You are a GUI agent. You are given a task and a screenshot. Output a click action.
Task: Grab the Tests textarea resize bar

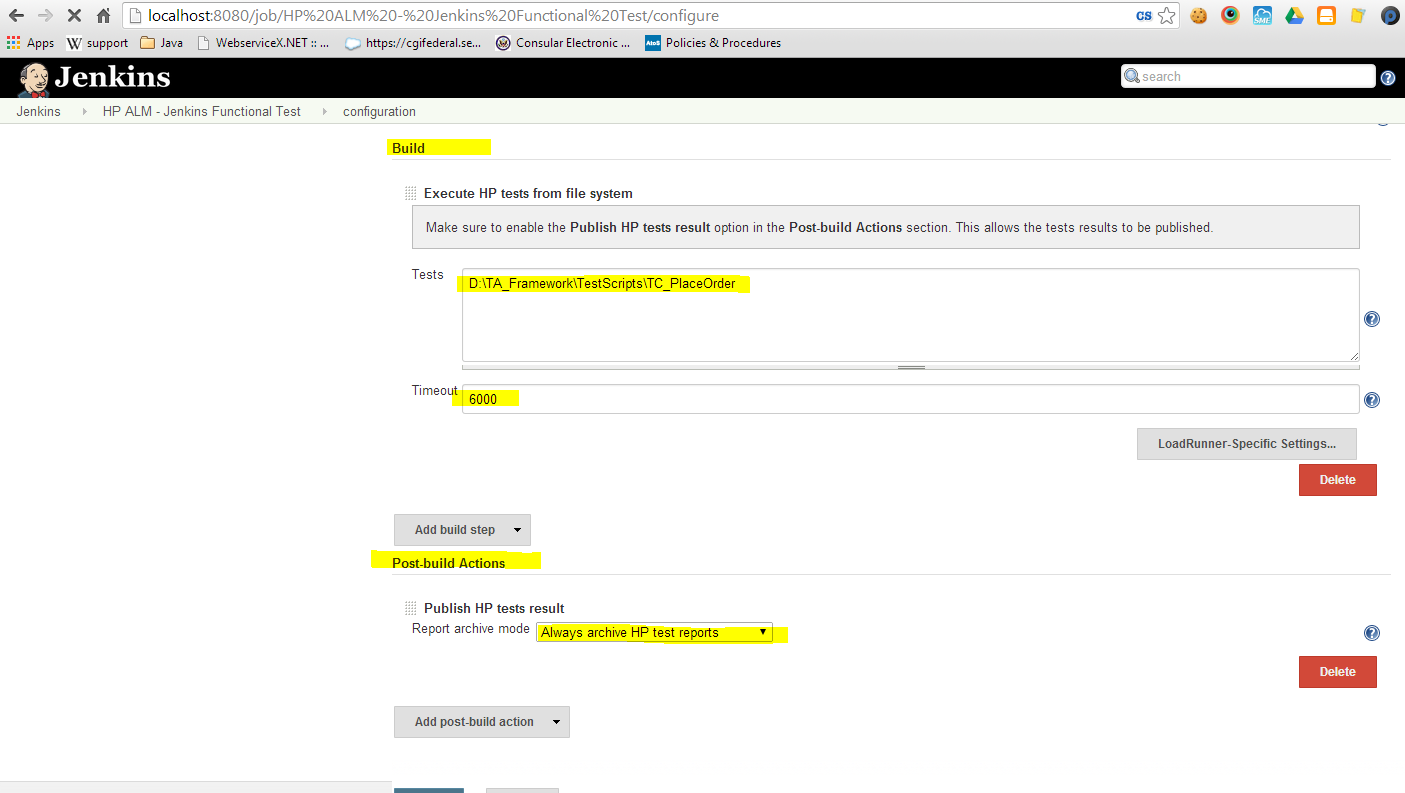pos(911,367)
